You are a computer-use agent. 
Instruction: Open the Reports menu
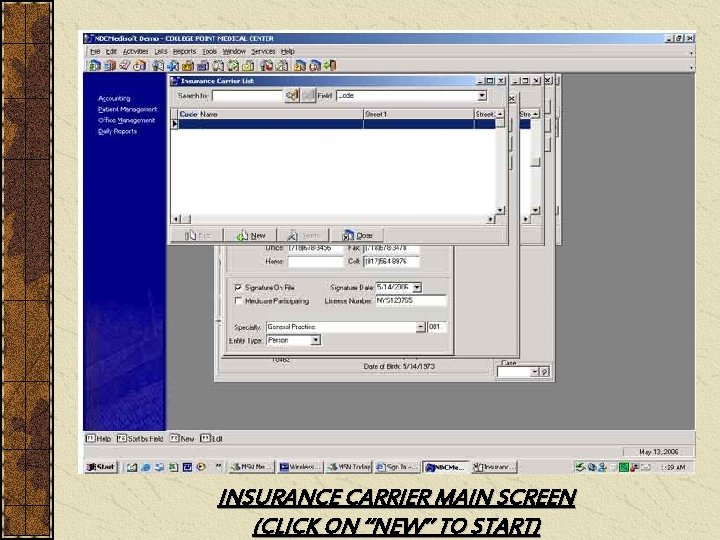coord(185,51)
